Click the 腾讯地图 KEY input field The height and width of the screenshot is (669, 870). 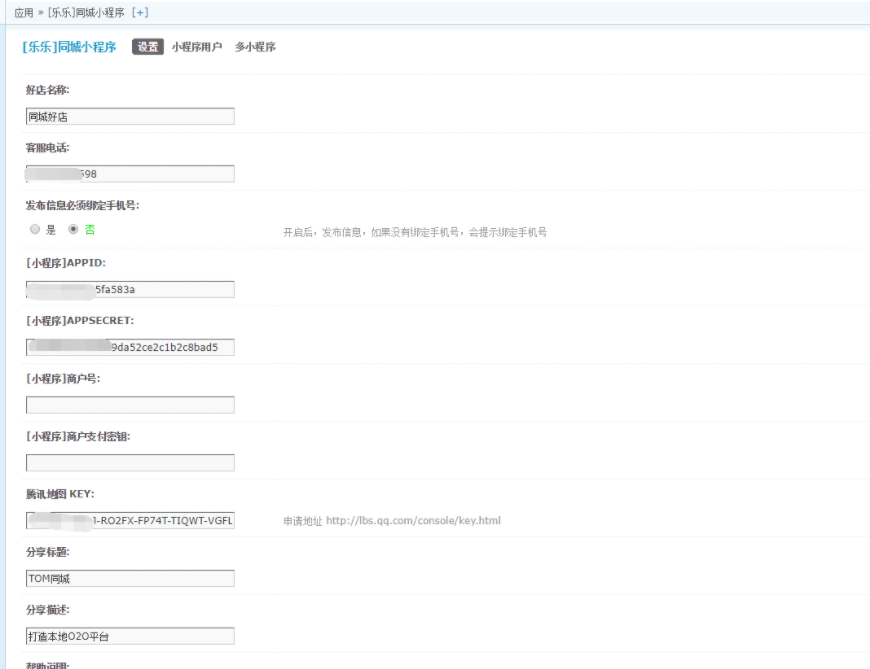[130, 520]
